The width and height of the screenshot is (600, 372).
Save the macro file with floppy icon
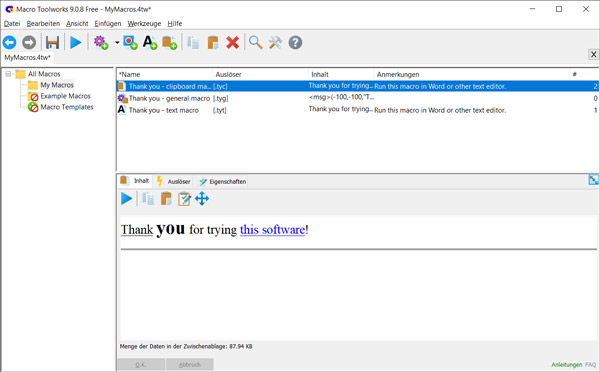pyautogui.click(x=52, y=42)
